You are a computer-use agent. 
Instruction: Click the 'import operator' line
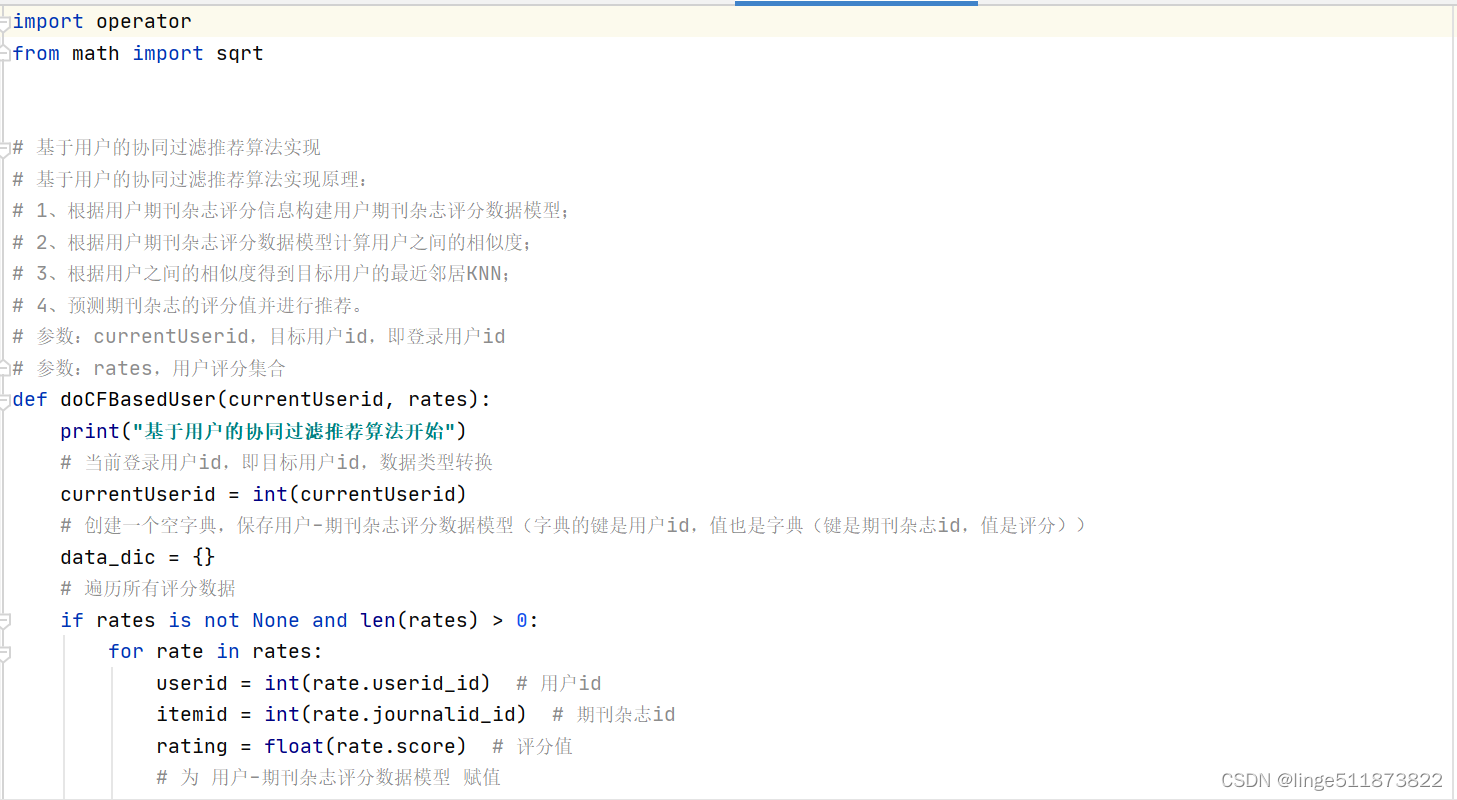pos(102,21)
